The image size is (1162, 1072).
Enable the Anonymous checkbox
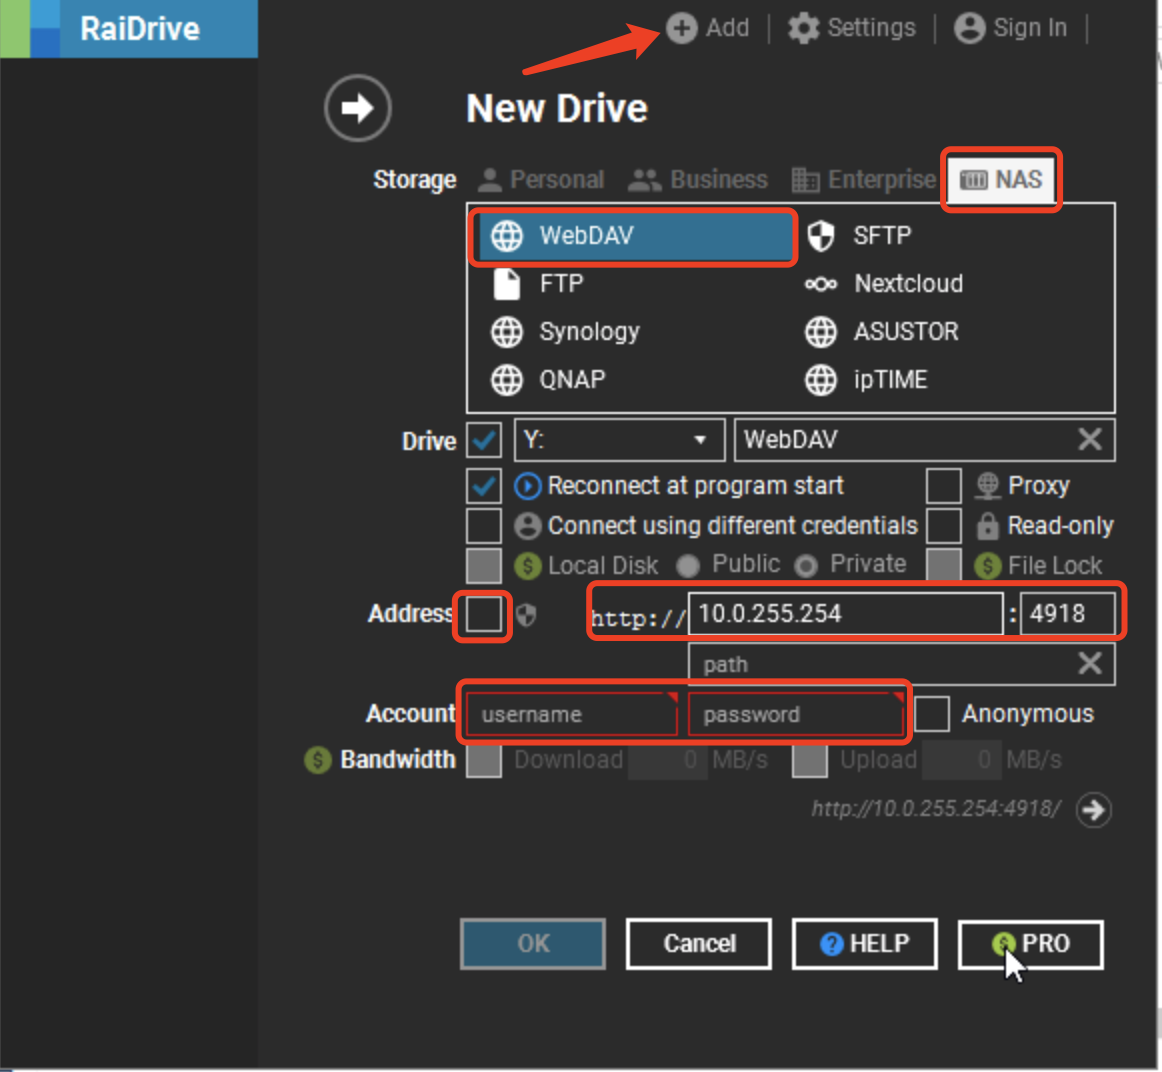[x=932, y=714]
